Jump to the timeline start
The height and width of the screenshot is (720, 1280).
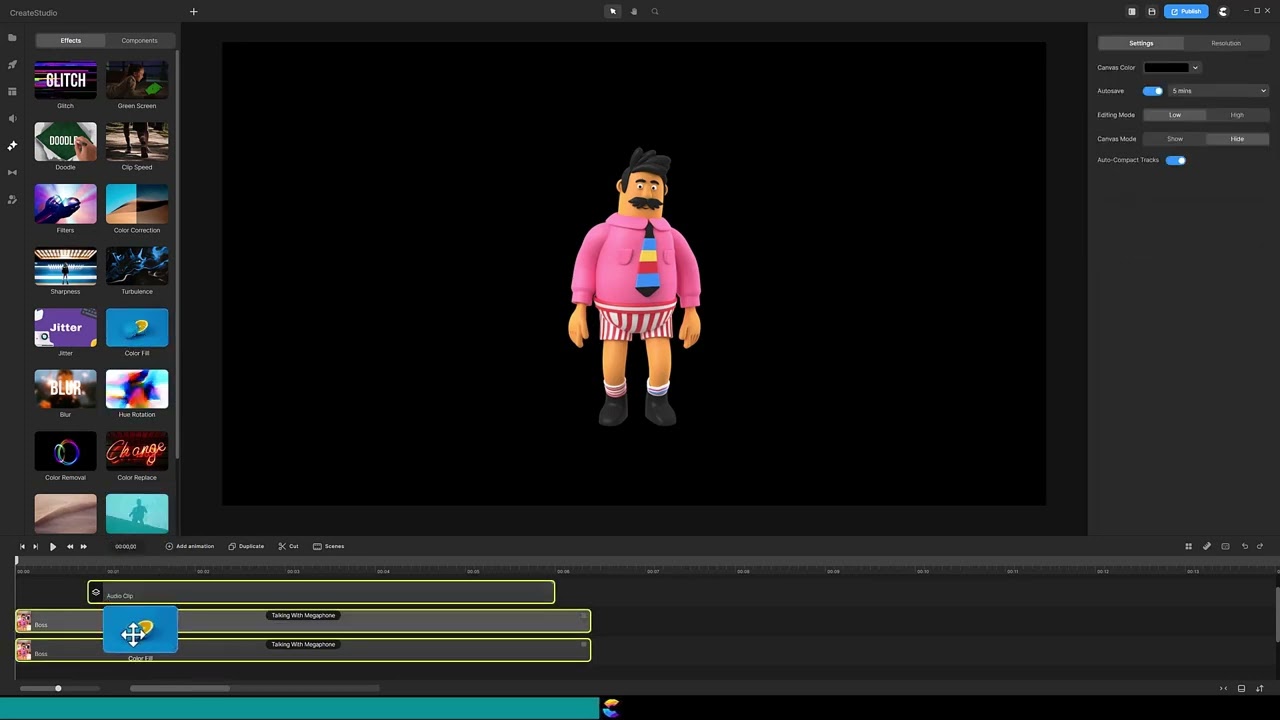[22, 546]
